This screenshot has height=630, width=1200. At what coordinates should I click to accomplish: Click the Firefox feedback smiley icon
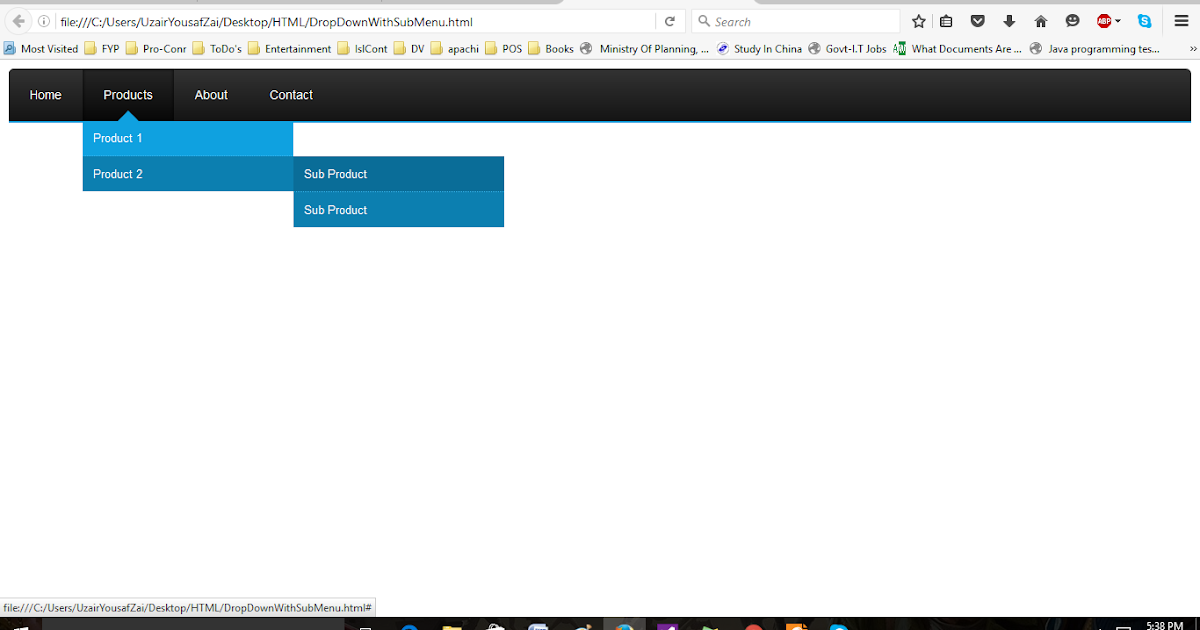1072,21
